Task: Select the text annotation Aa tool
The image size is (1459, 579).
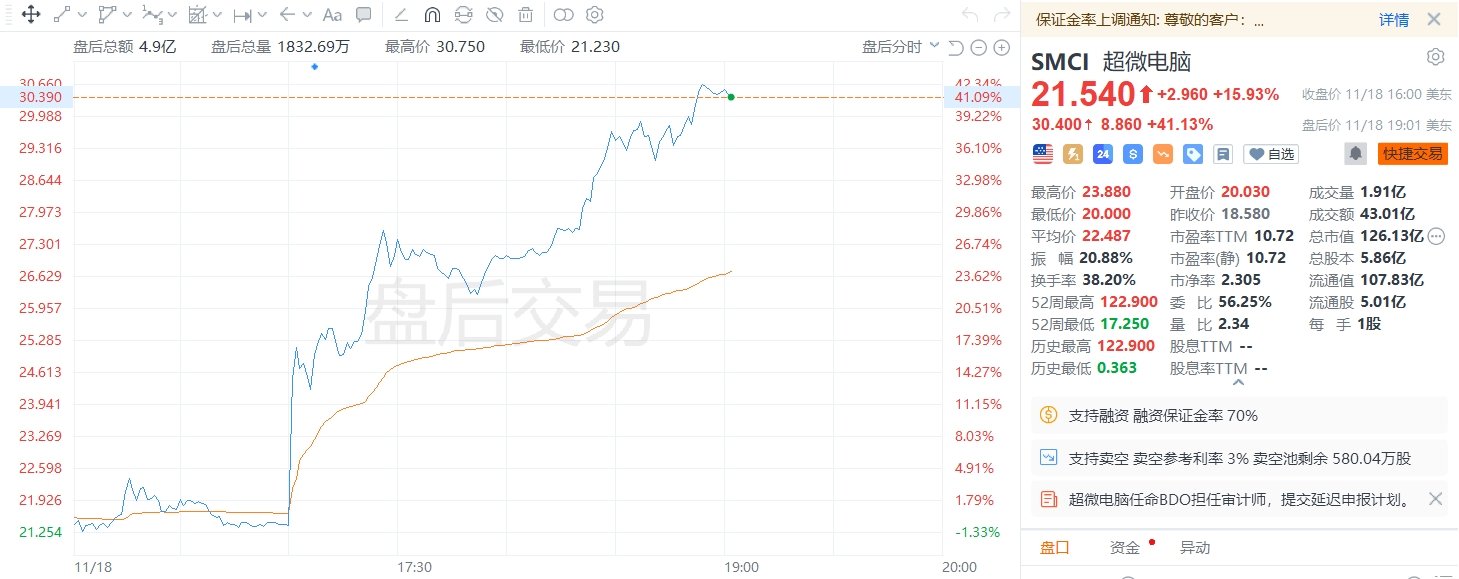Action: coord(332,15)
